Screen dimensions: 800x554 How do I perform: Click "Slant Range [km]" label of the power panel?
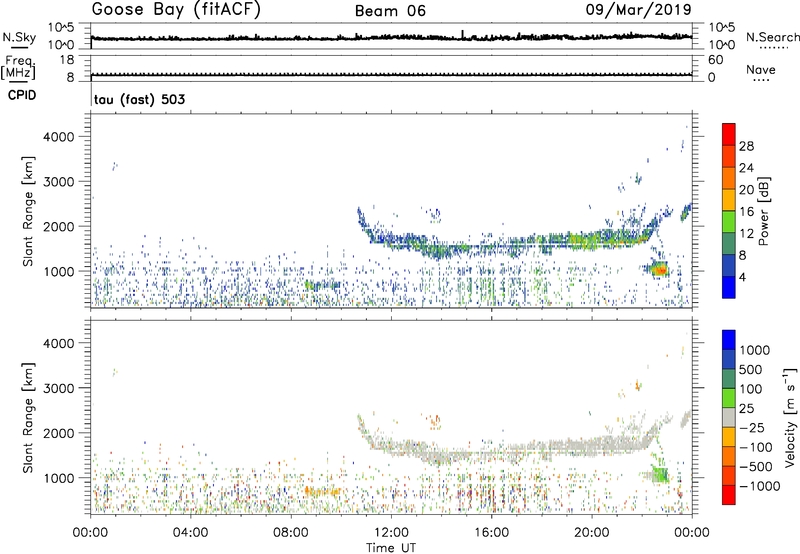click(28, 211)
